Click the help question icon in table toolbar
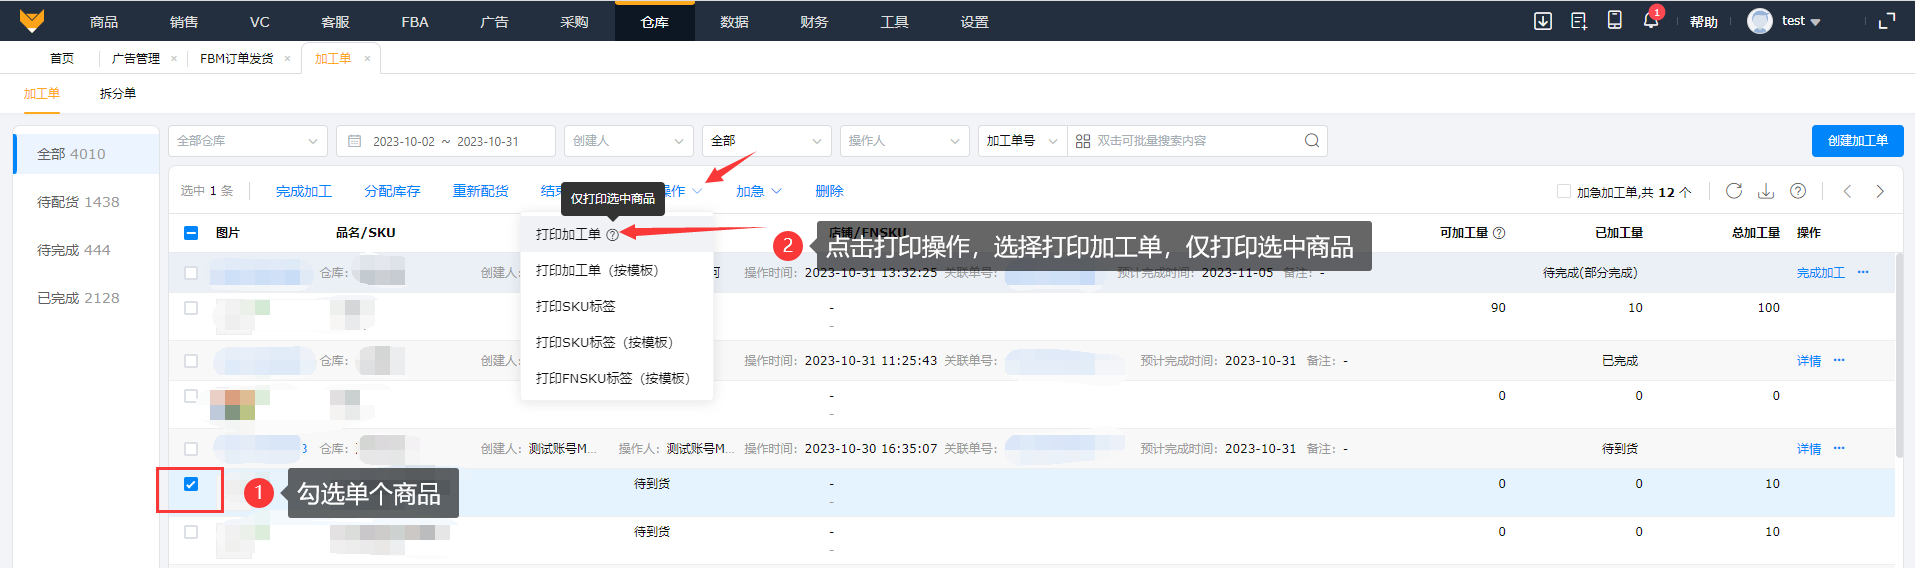This screenshot has width=1915, height=568. click(1798, 190)
